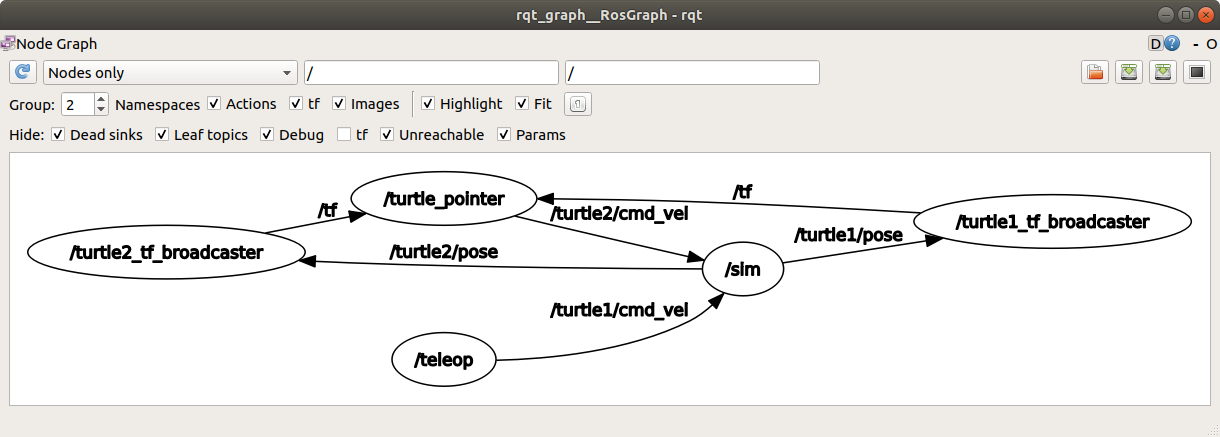This screenshot has height=437, width=1220.
Task: Click the load DOT file folder icon
Action: click(x=1095, y=73)
